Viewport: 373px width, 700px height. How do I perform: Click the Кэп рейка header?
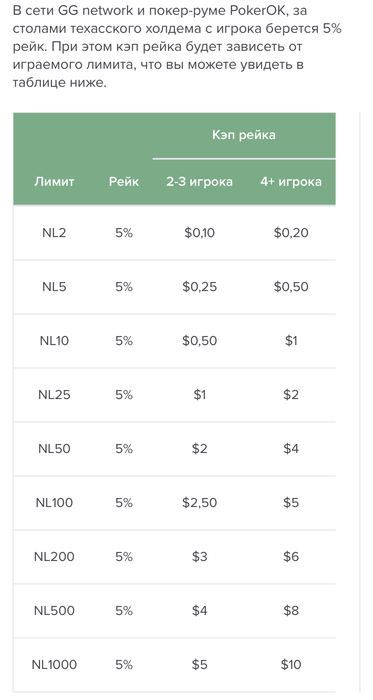[x=244, y=135]
